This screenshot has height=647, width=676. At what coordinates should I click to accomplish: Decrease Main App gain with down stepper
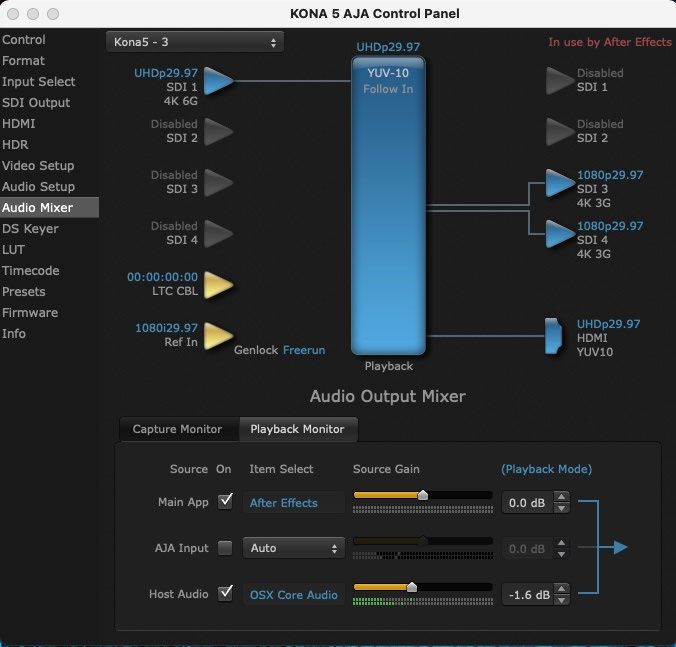coord(561,508)
